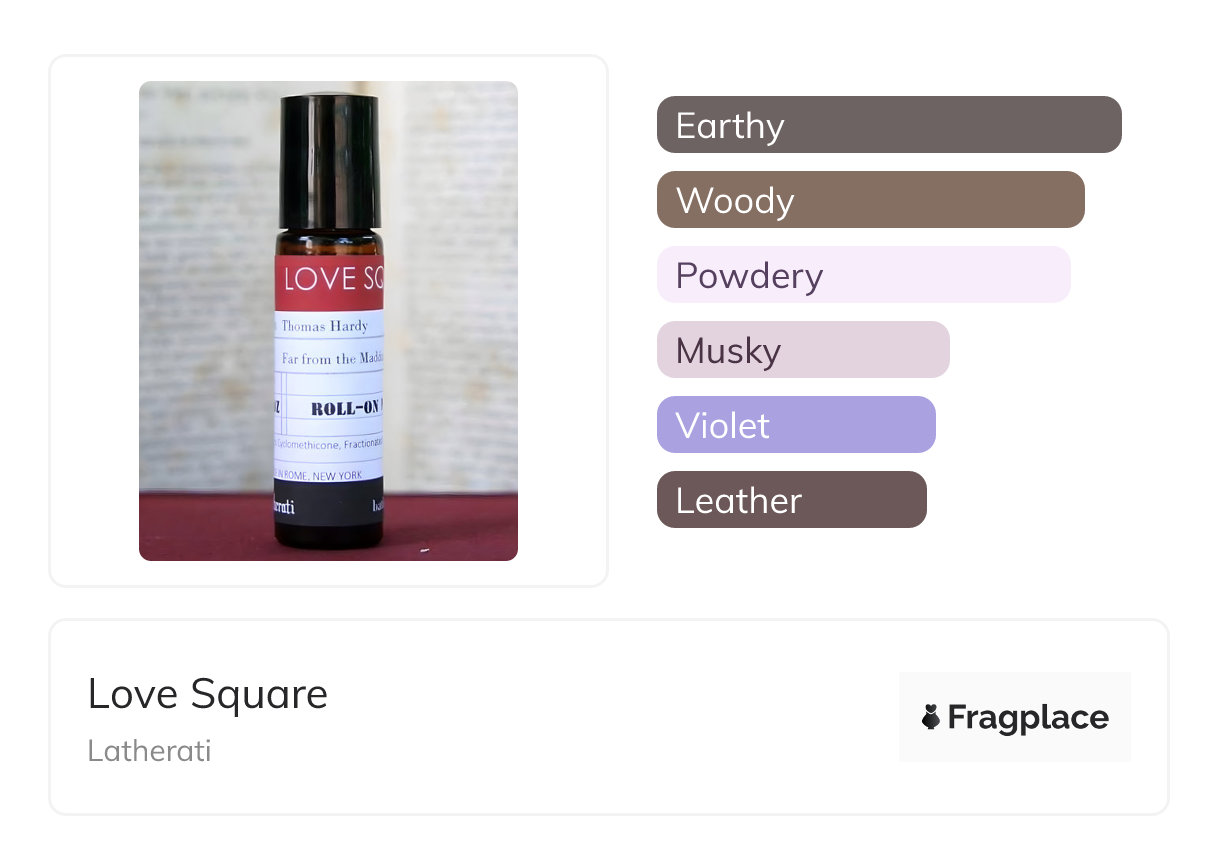Click the Powdery accord bar

(863, 275)
